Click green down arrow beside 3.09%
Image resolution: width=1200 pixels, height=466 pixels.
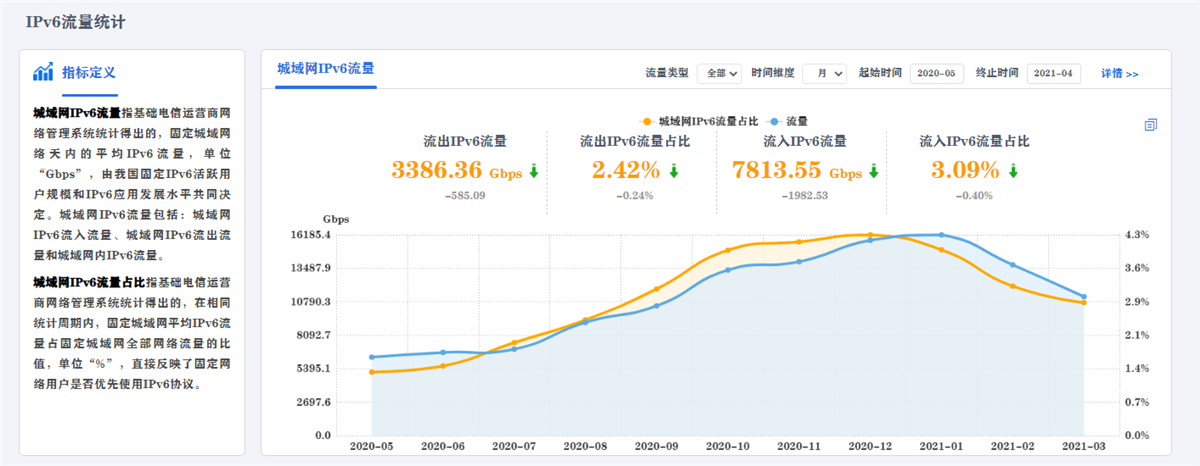coord(1013,171)
